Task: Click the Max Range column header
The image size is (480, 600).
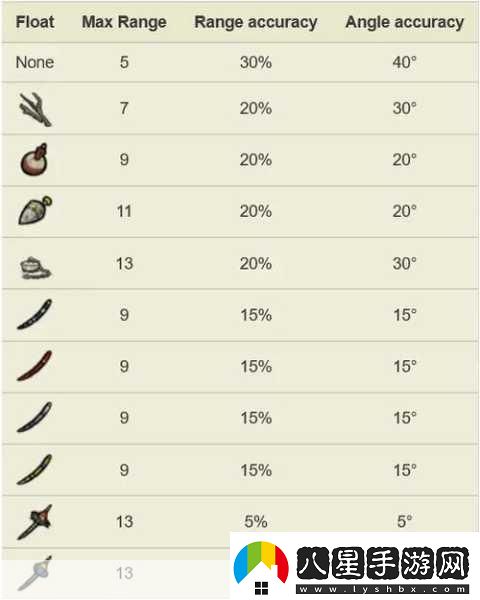Action: click(124, 22)
